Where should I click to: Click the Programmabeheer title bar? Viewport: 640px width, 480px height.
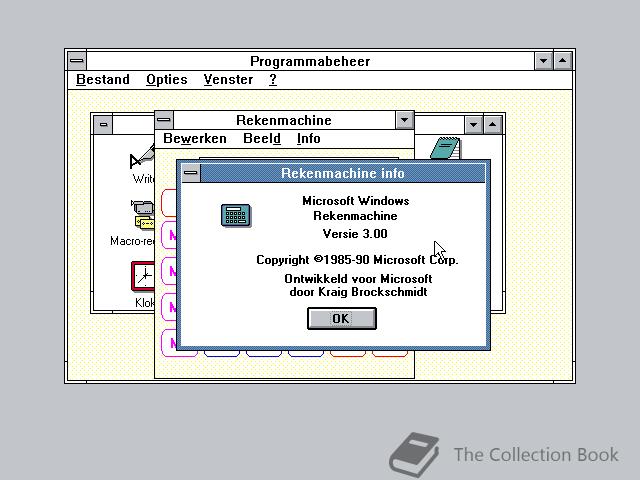pyautogui.click(x=310, y=61)
